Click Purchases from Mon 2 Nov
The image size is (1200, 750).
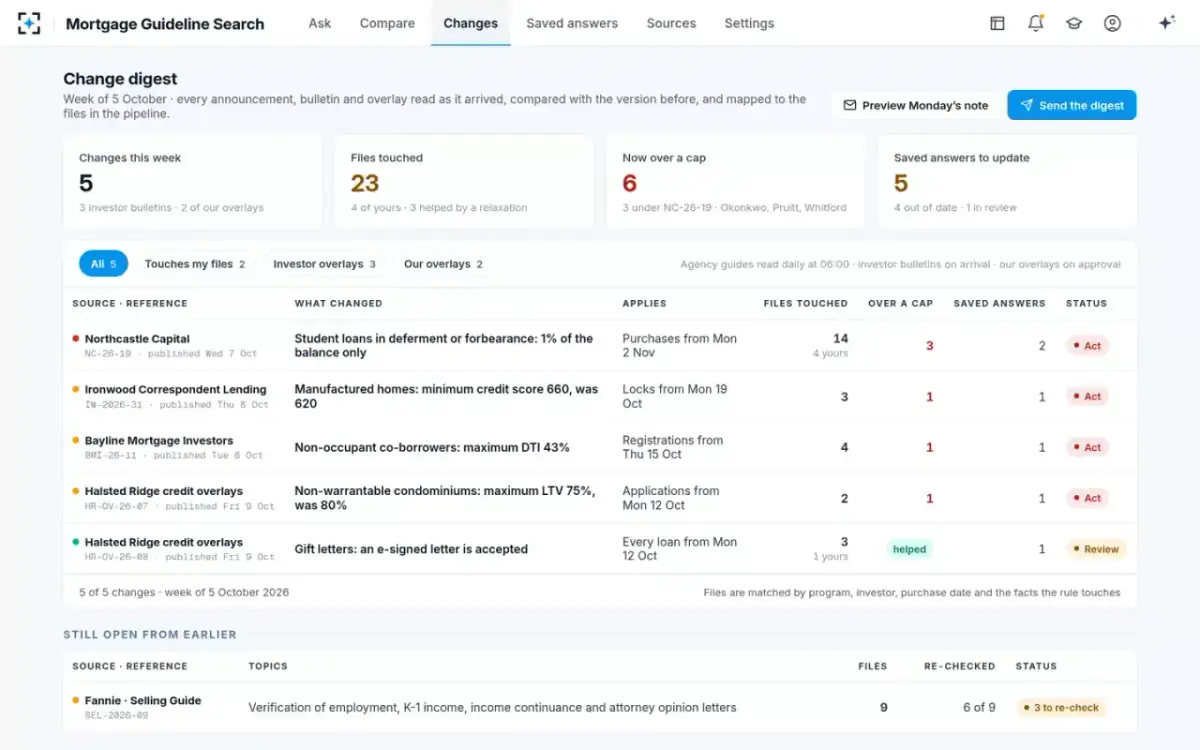coord(679,346)
